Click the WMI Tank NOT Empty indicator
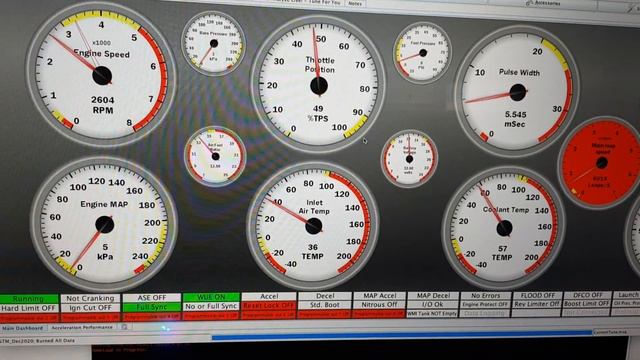640x360 pixels. point(433,313)
